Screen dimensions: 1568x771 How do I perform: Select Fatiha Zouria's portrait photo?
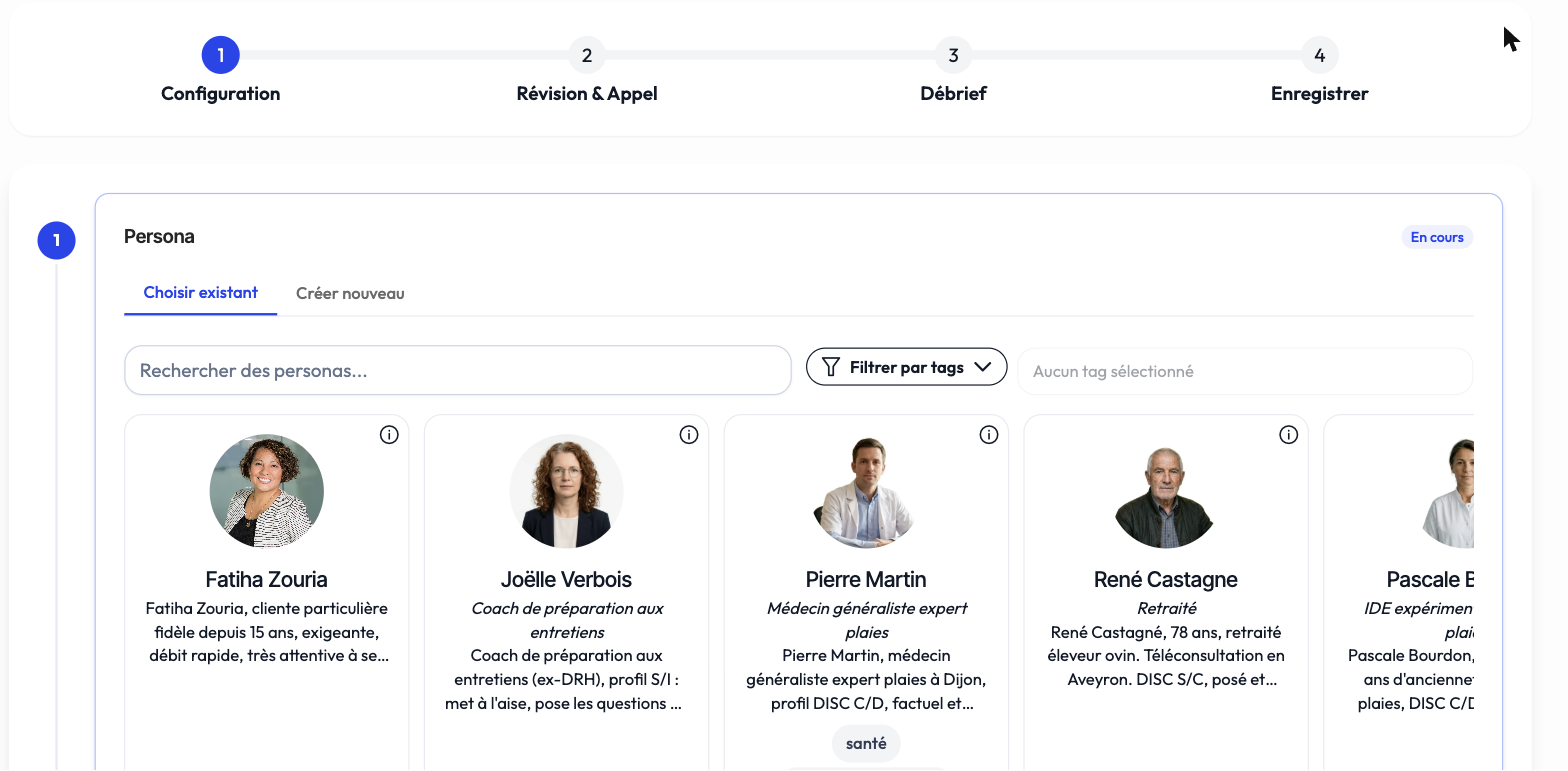(267, 491)
